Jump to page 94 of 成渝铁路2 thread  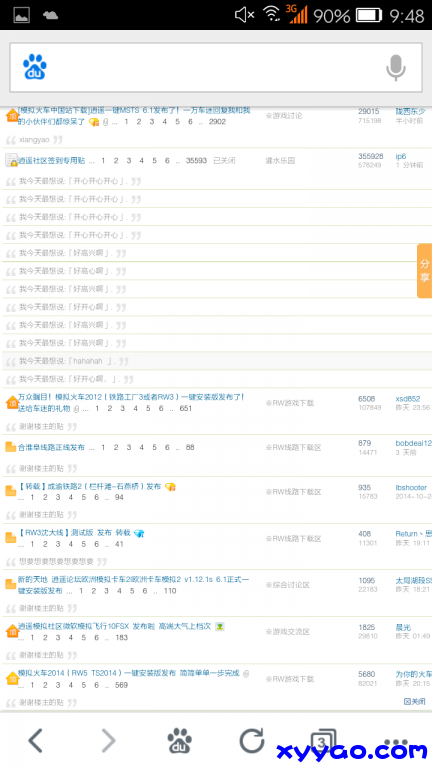tap(119, 498)
